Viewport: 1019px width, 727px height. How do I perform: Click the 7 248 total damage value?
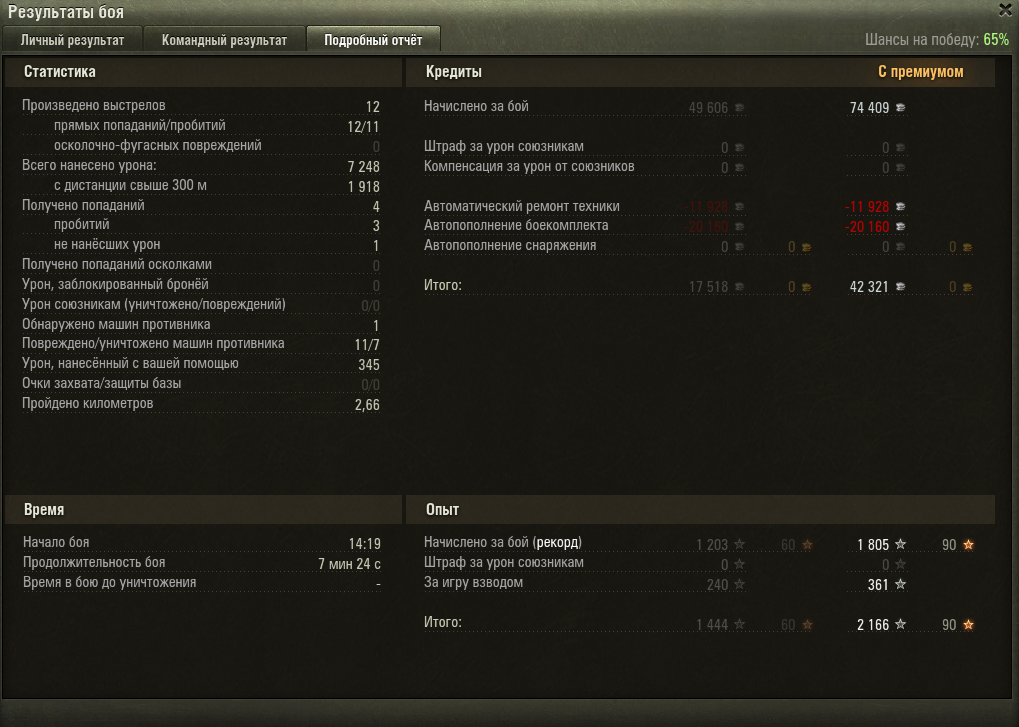(363, 166)
